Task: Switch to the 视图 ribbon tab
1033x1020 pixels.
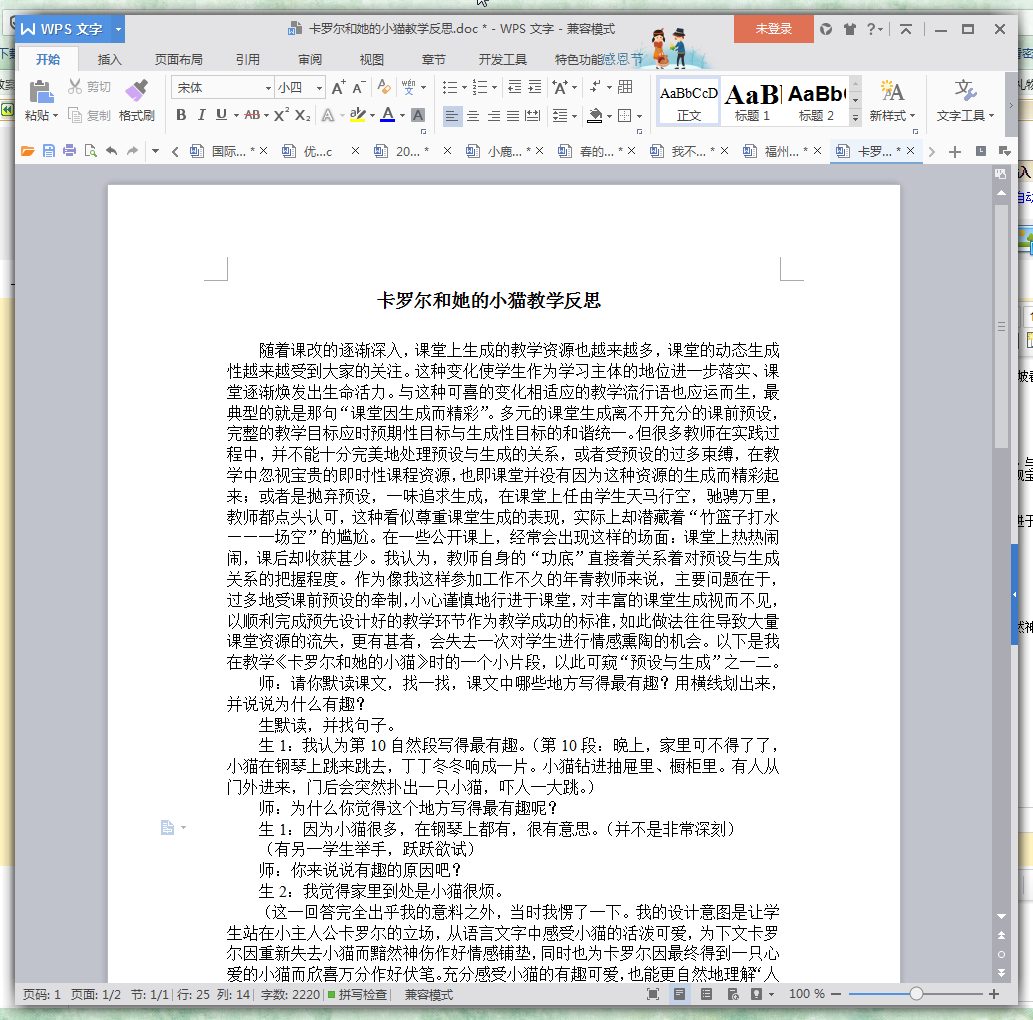Action: click(372, 59)
